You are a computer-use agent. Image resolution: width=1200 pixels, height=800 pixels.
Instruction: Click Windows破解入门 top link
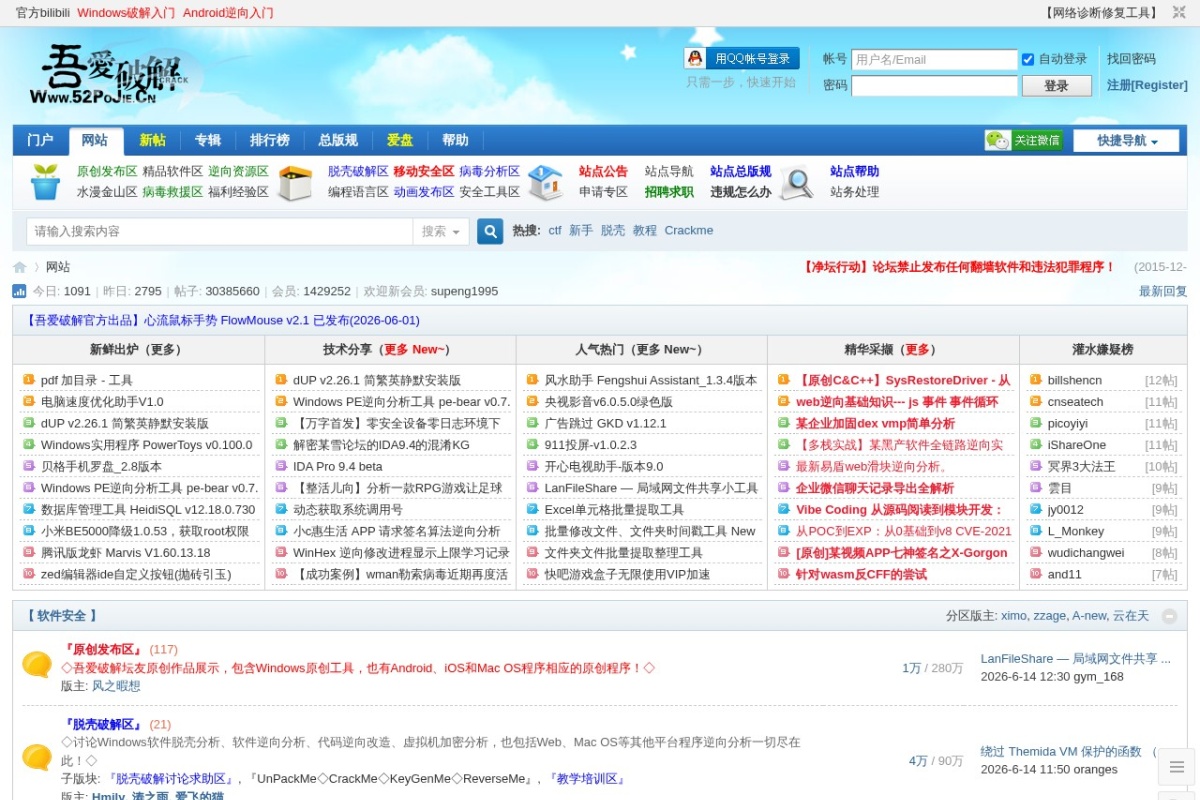tap(126, 13)
